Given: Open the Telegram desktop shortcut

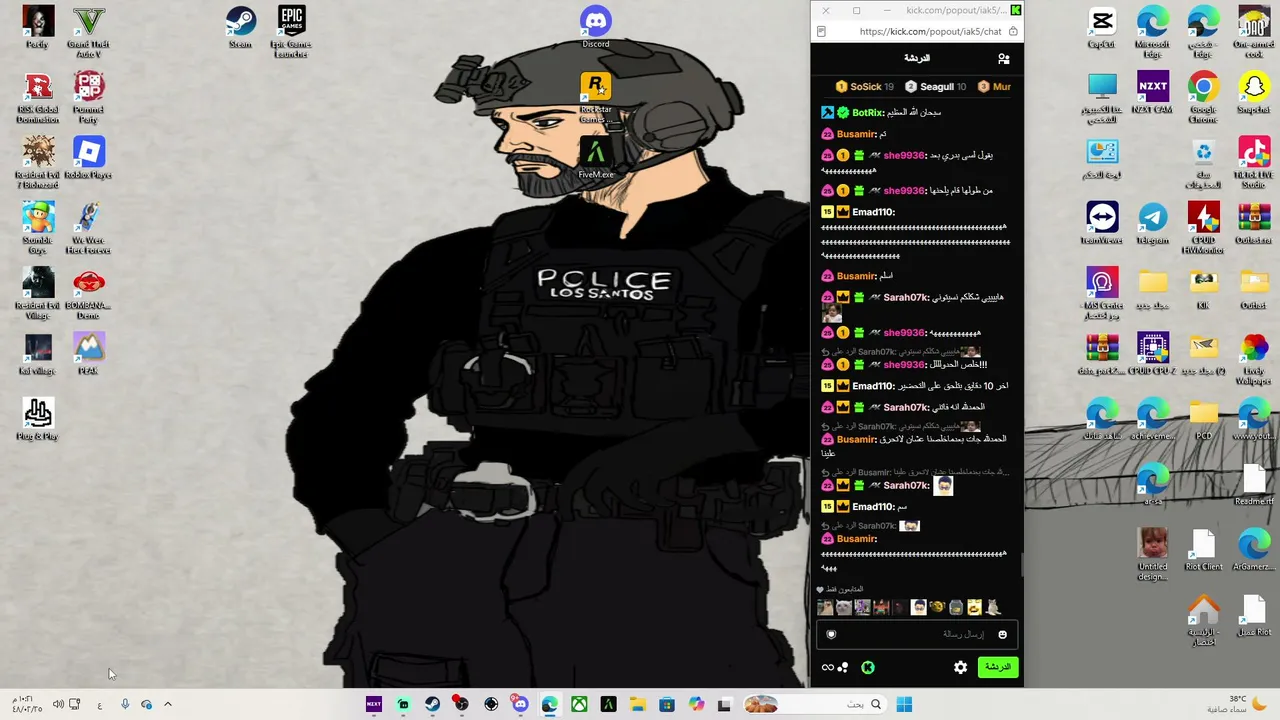Looking at the screenshot, I should [1153, 223].
